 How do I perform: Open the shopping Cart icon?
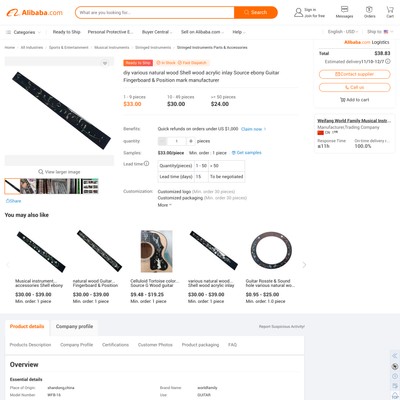point(390,10)
